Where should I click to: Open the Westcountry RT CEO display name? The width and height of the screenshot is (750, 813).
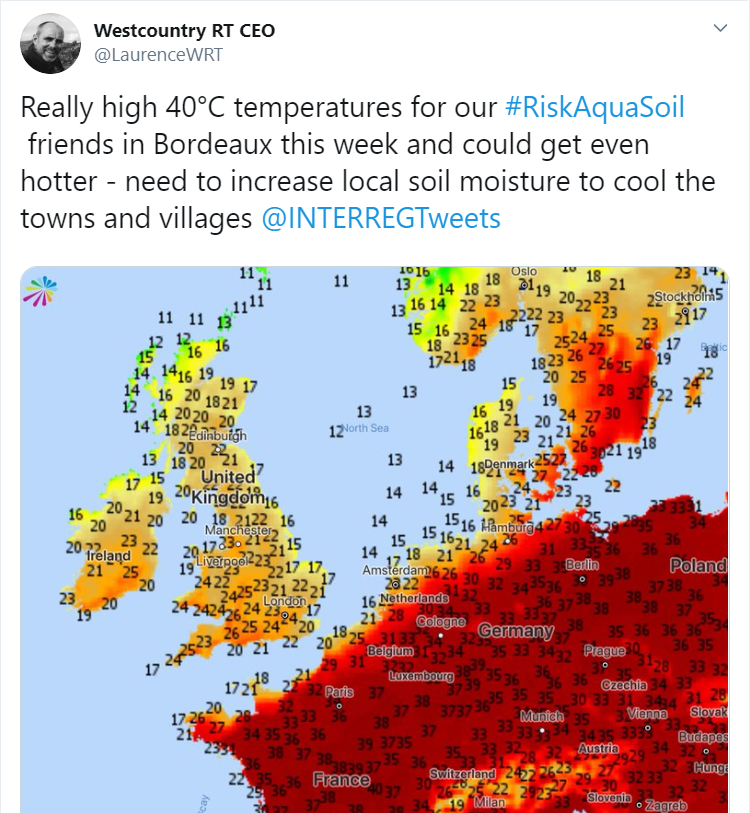184,31
